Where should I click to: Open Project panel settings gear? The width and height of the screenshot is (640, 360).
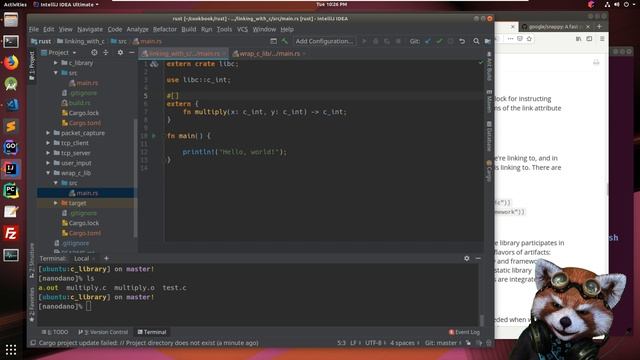point(120,53)
